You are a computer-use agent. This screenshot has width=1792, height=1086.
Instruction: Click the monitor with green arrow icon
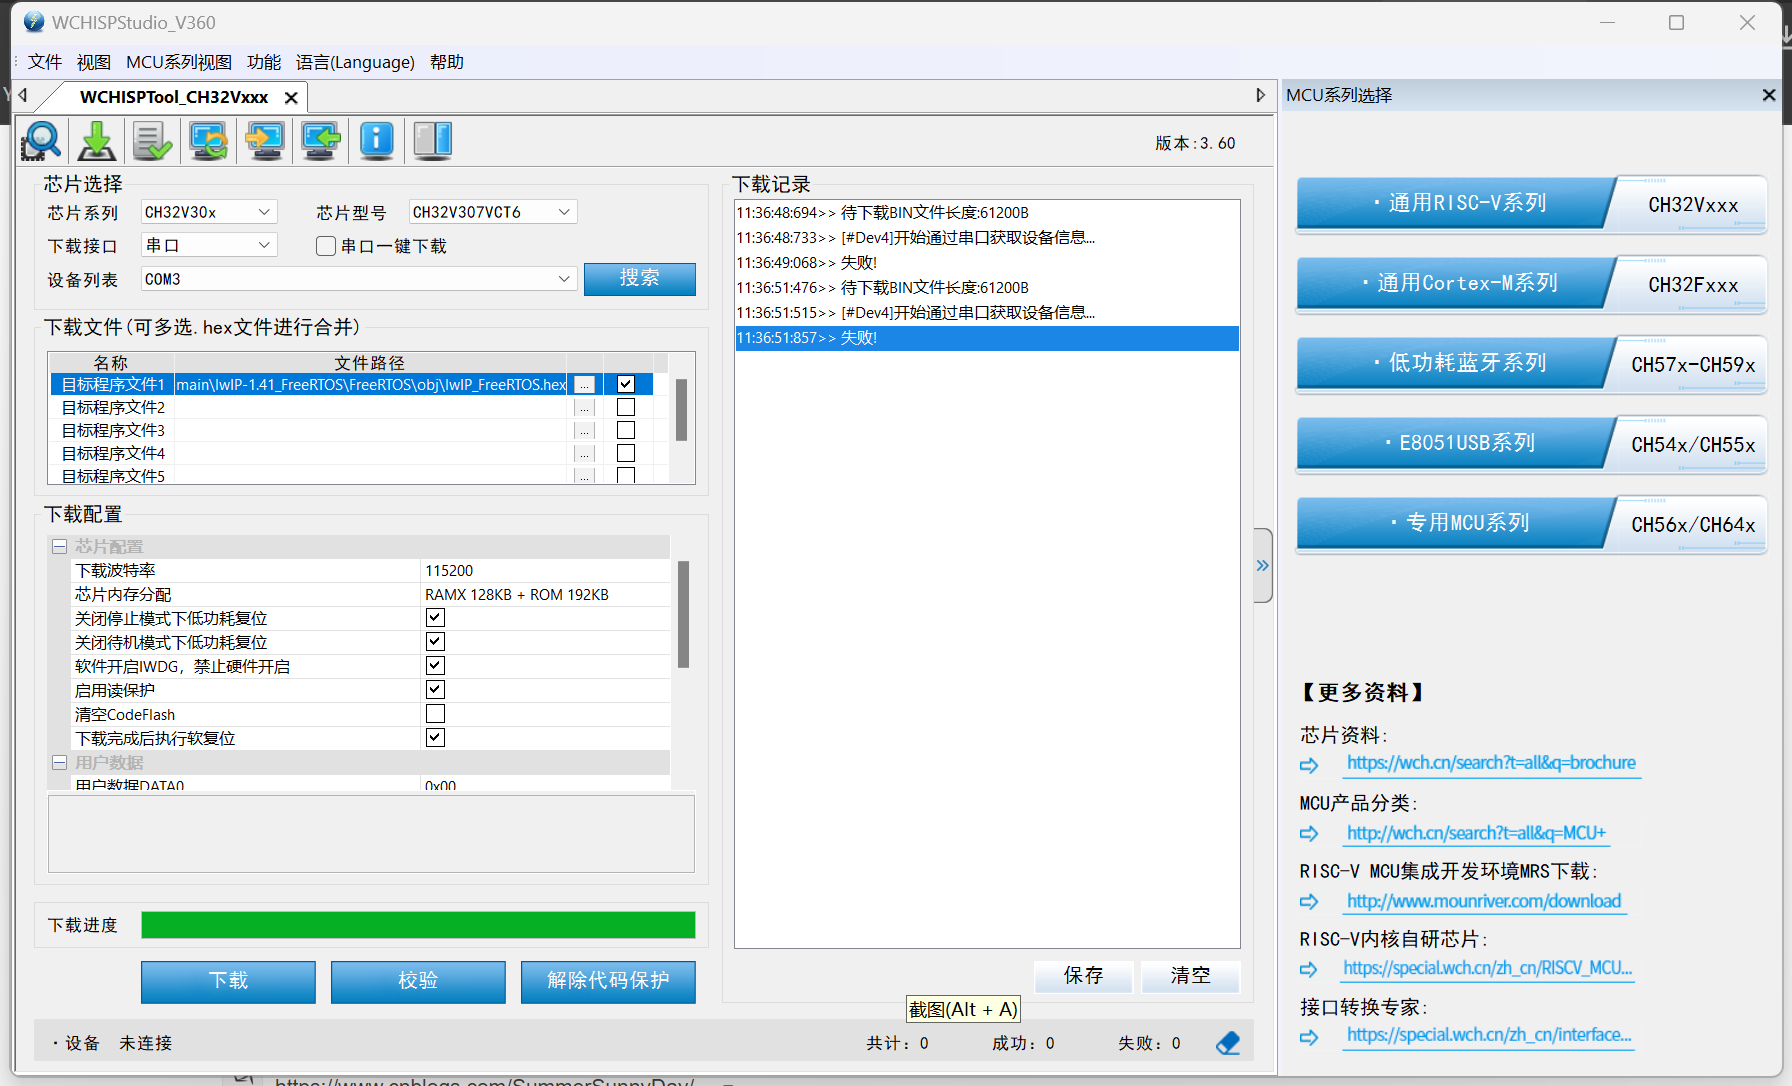[321, 141]
